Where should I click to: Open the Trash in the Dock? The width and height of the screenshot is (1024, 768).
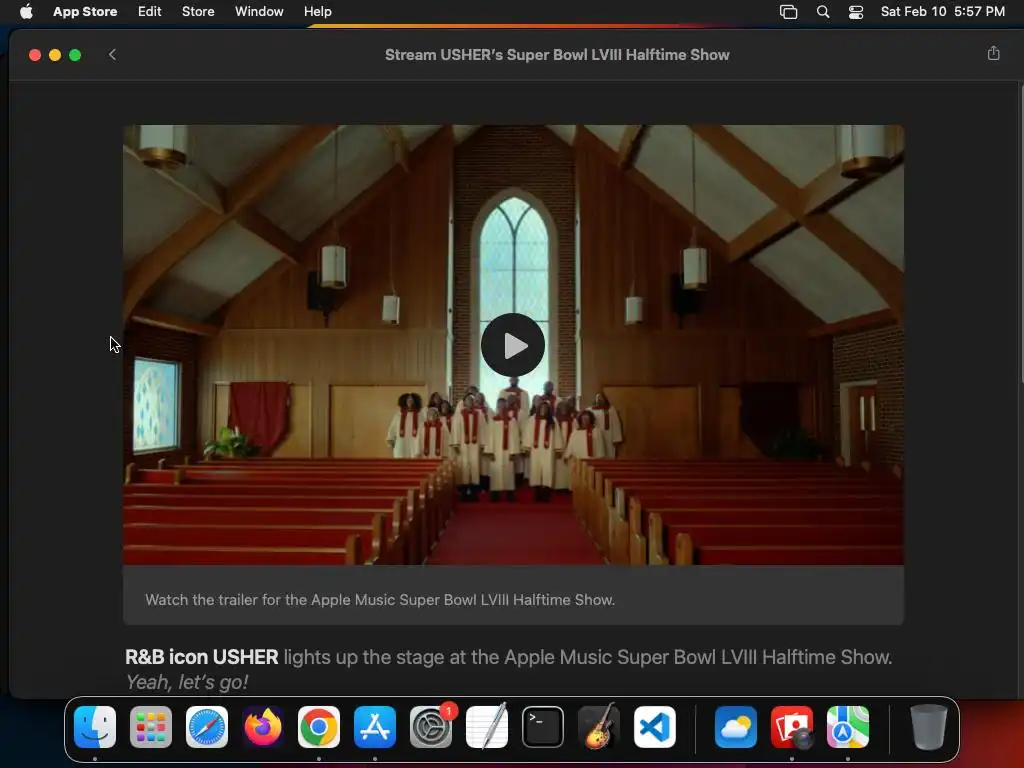(929, 727)
